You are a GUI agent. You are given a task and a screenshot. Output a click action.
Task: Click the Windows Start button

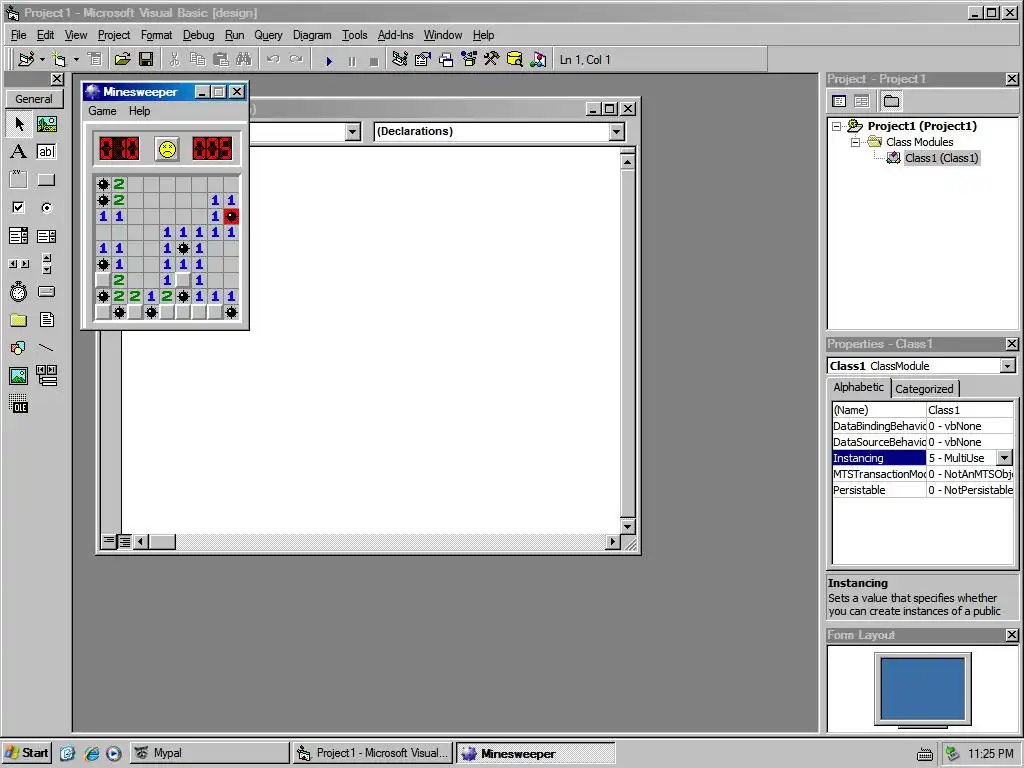coord(27,753)
